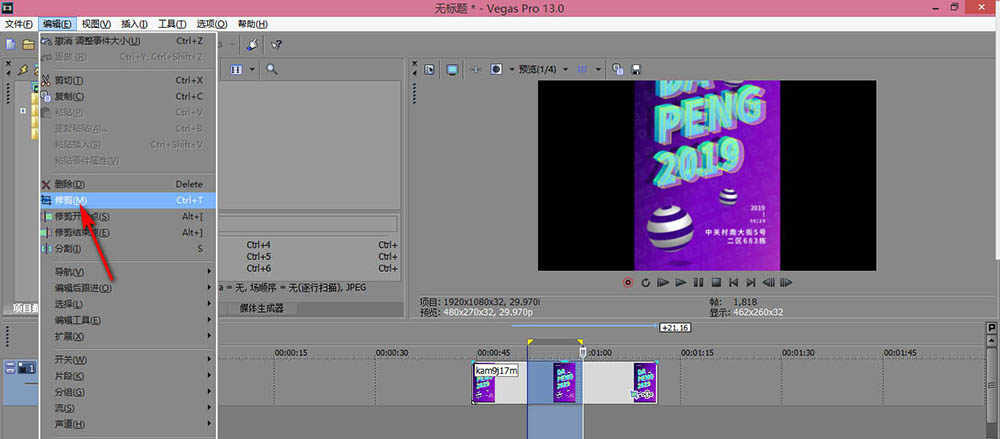
Task: Click the flashlight icon in main toolbar
Action: (252, 45)
